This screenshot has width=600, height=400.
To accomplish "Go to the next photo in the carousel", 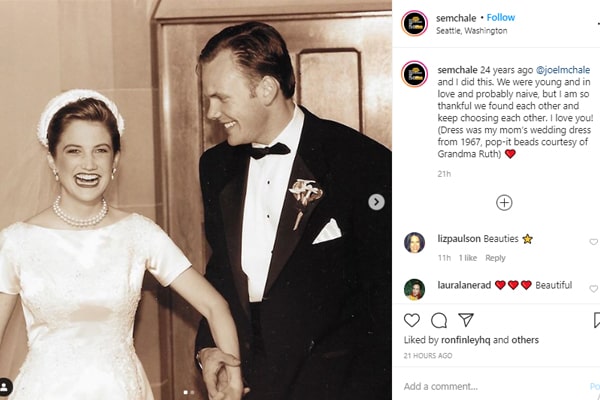I will coord(376,202).
